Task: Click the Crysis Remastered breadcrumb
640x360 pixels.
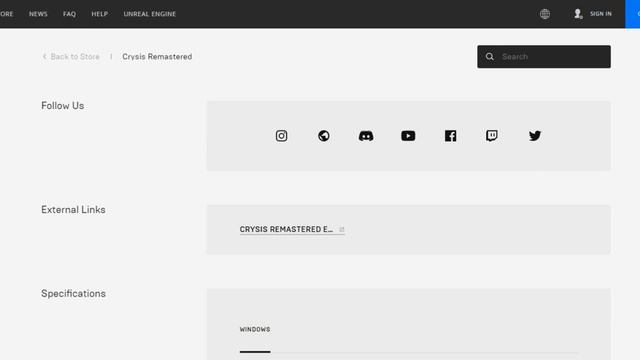Action: [x=157, y=57]
